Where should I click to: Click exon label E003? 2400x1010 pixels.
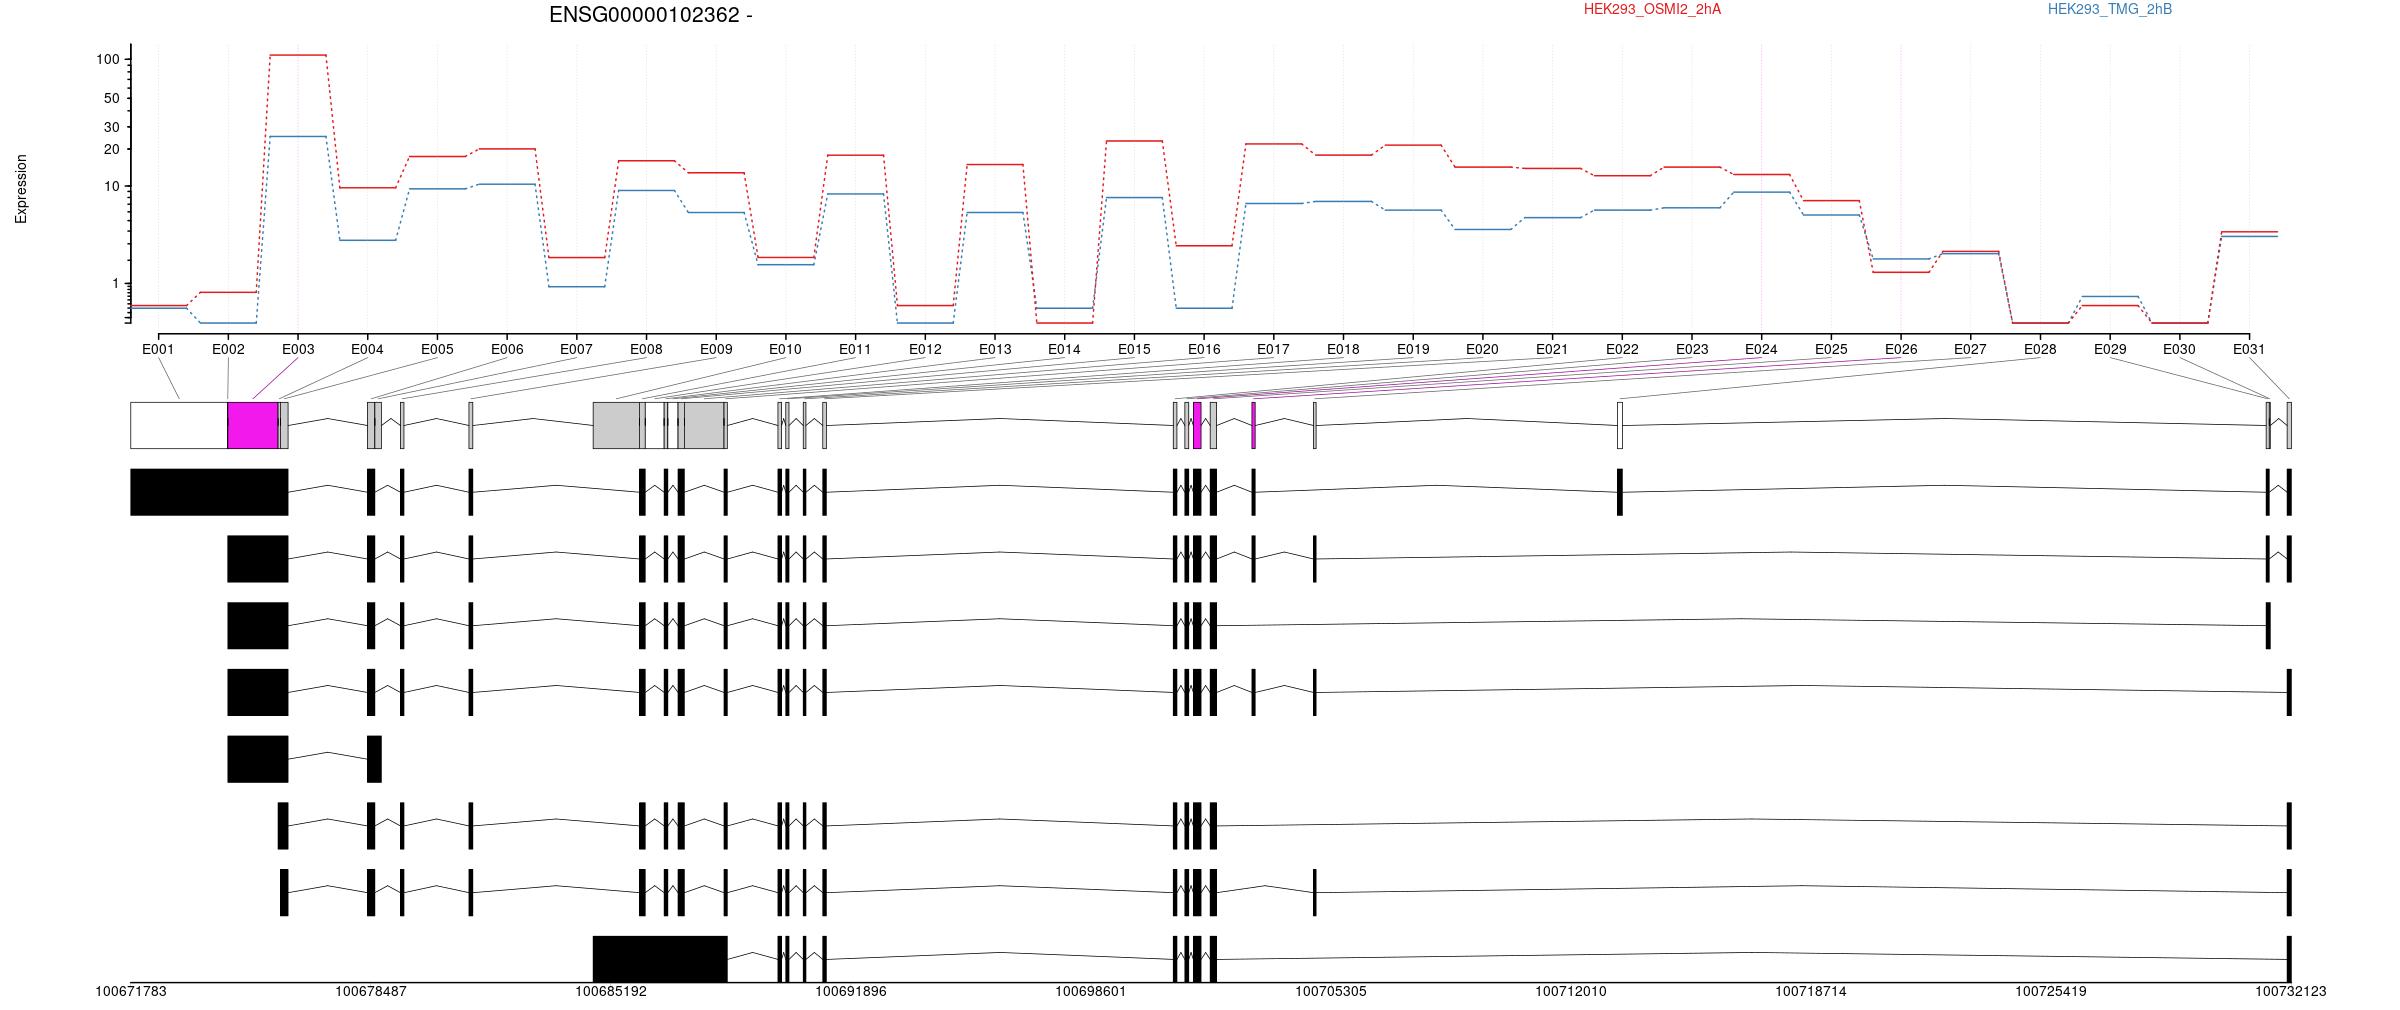tap(298, 349)
